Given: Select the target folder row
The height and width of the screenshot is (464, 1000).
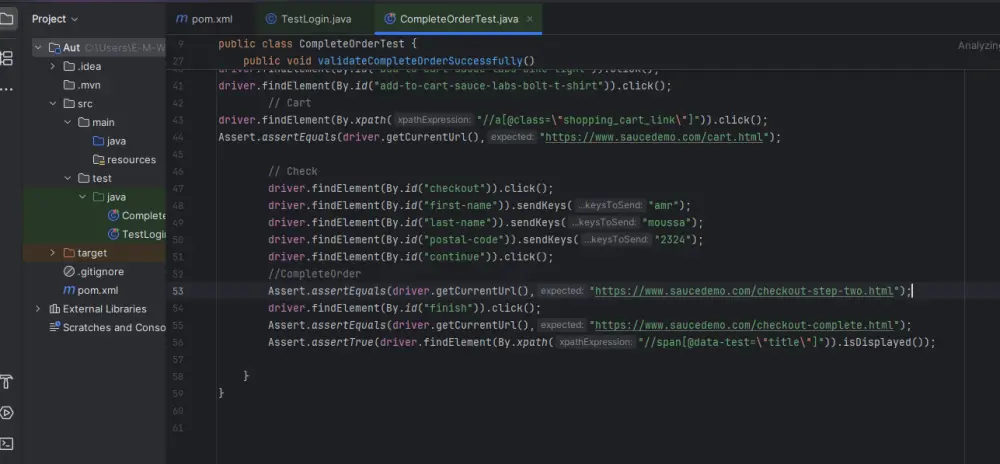Looking at the screenshot, I should click(95, 253).
